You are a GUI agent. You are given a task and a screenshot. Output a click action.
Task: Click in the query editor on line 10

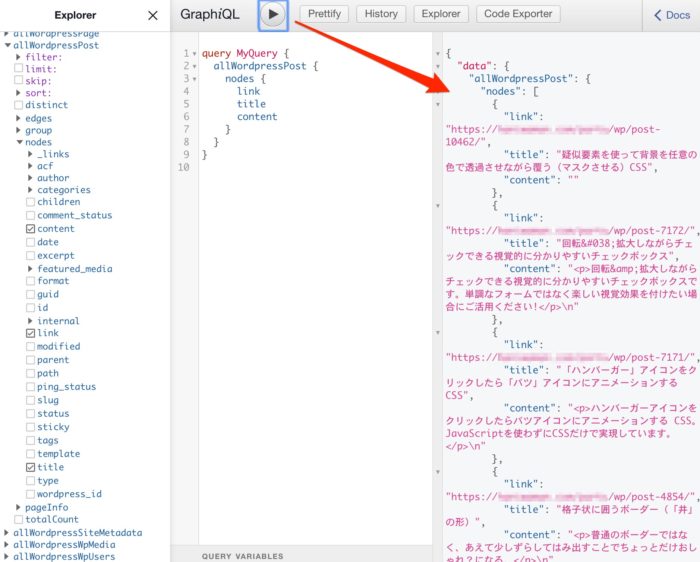[300, 167]
